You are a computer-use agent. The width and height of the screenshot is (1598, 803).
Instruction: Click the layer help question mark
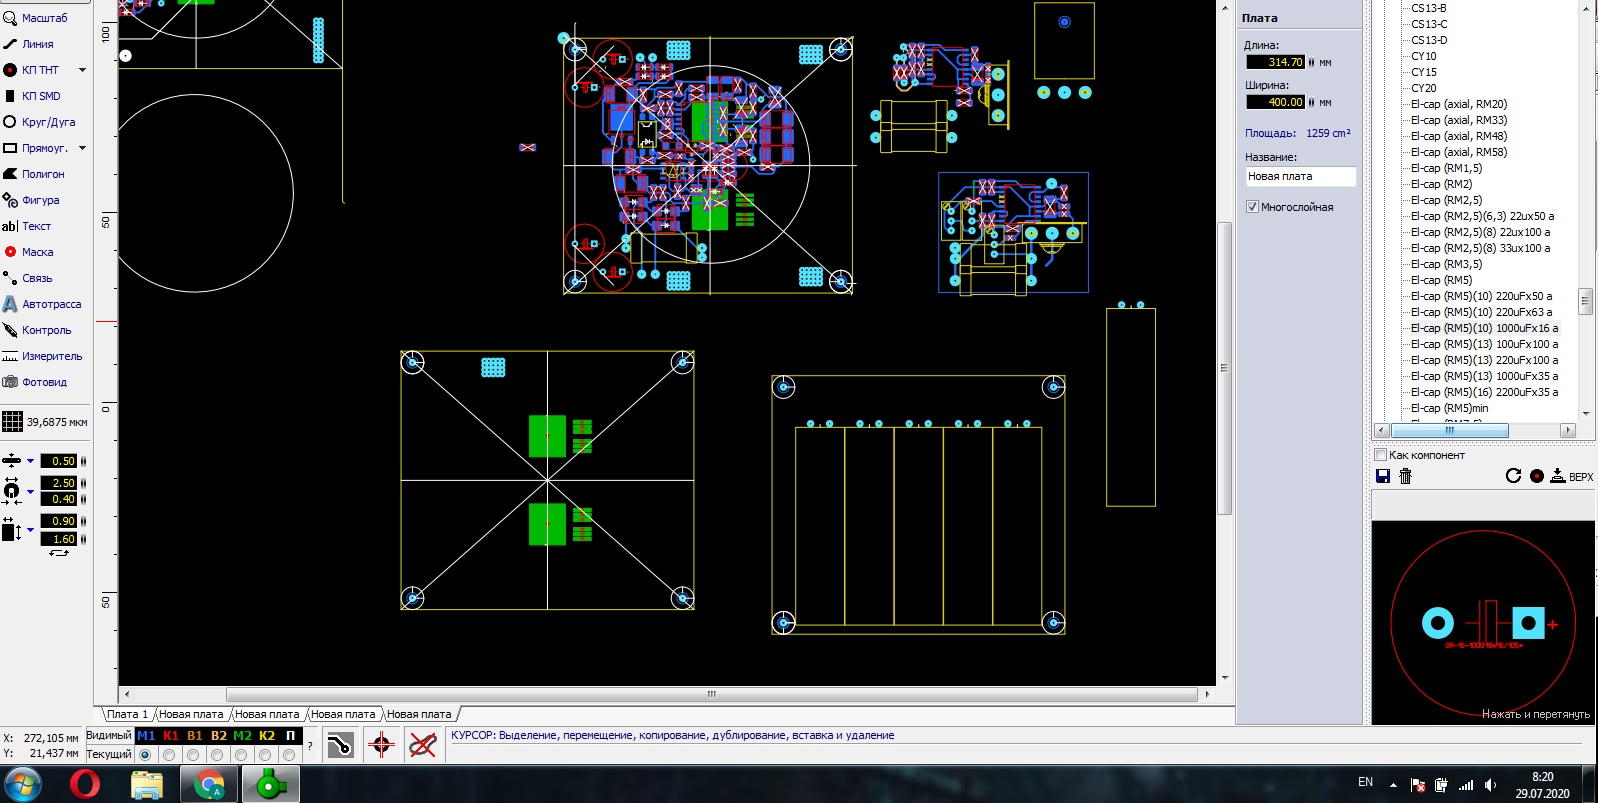[x=310, y=745]
